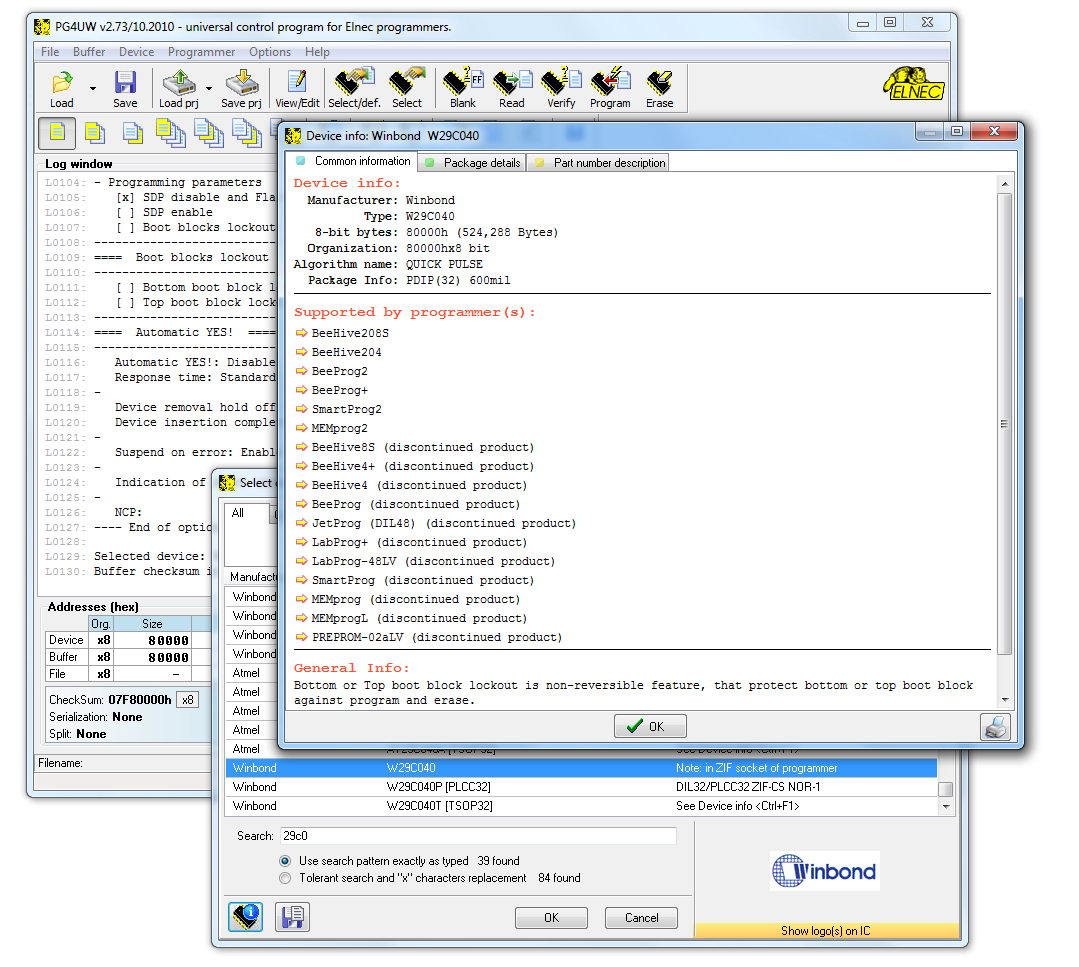The width and height of the screenshot is (1079, 967).
Task: Switch to the Part number description tab
Action: 599,163
